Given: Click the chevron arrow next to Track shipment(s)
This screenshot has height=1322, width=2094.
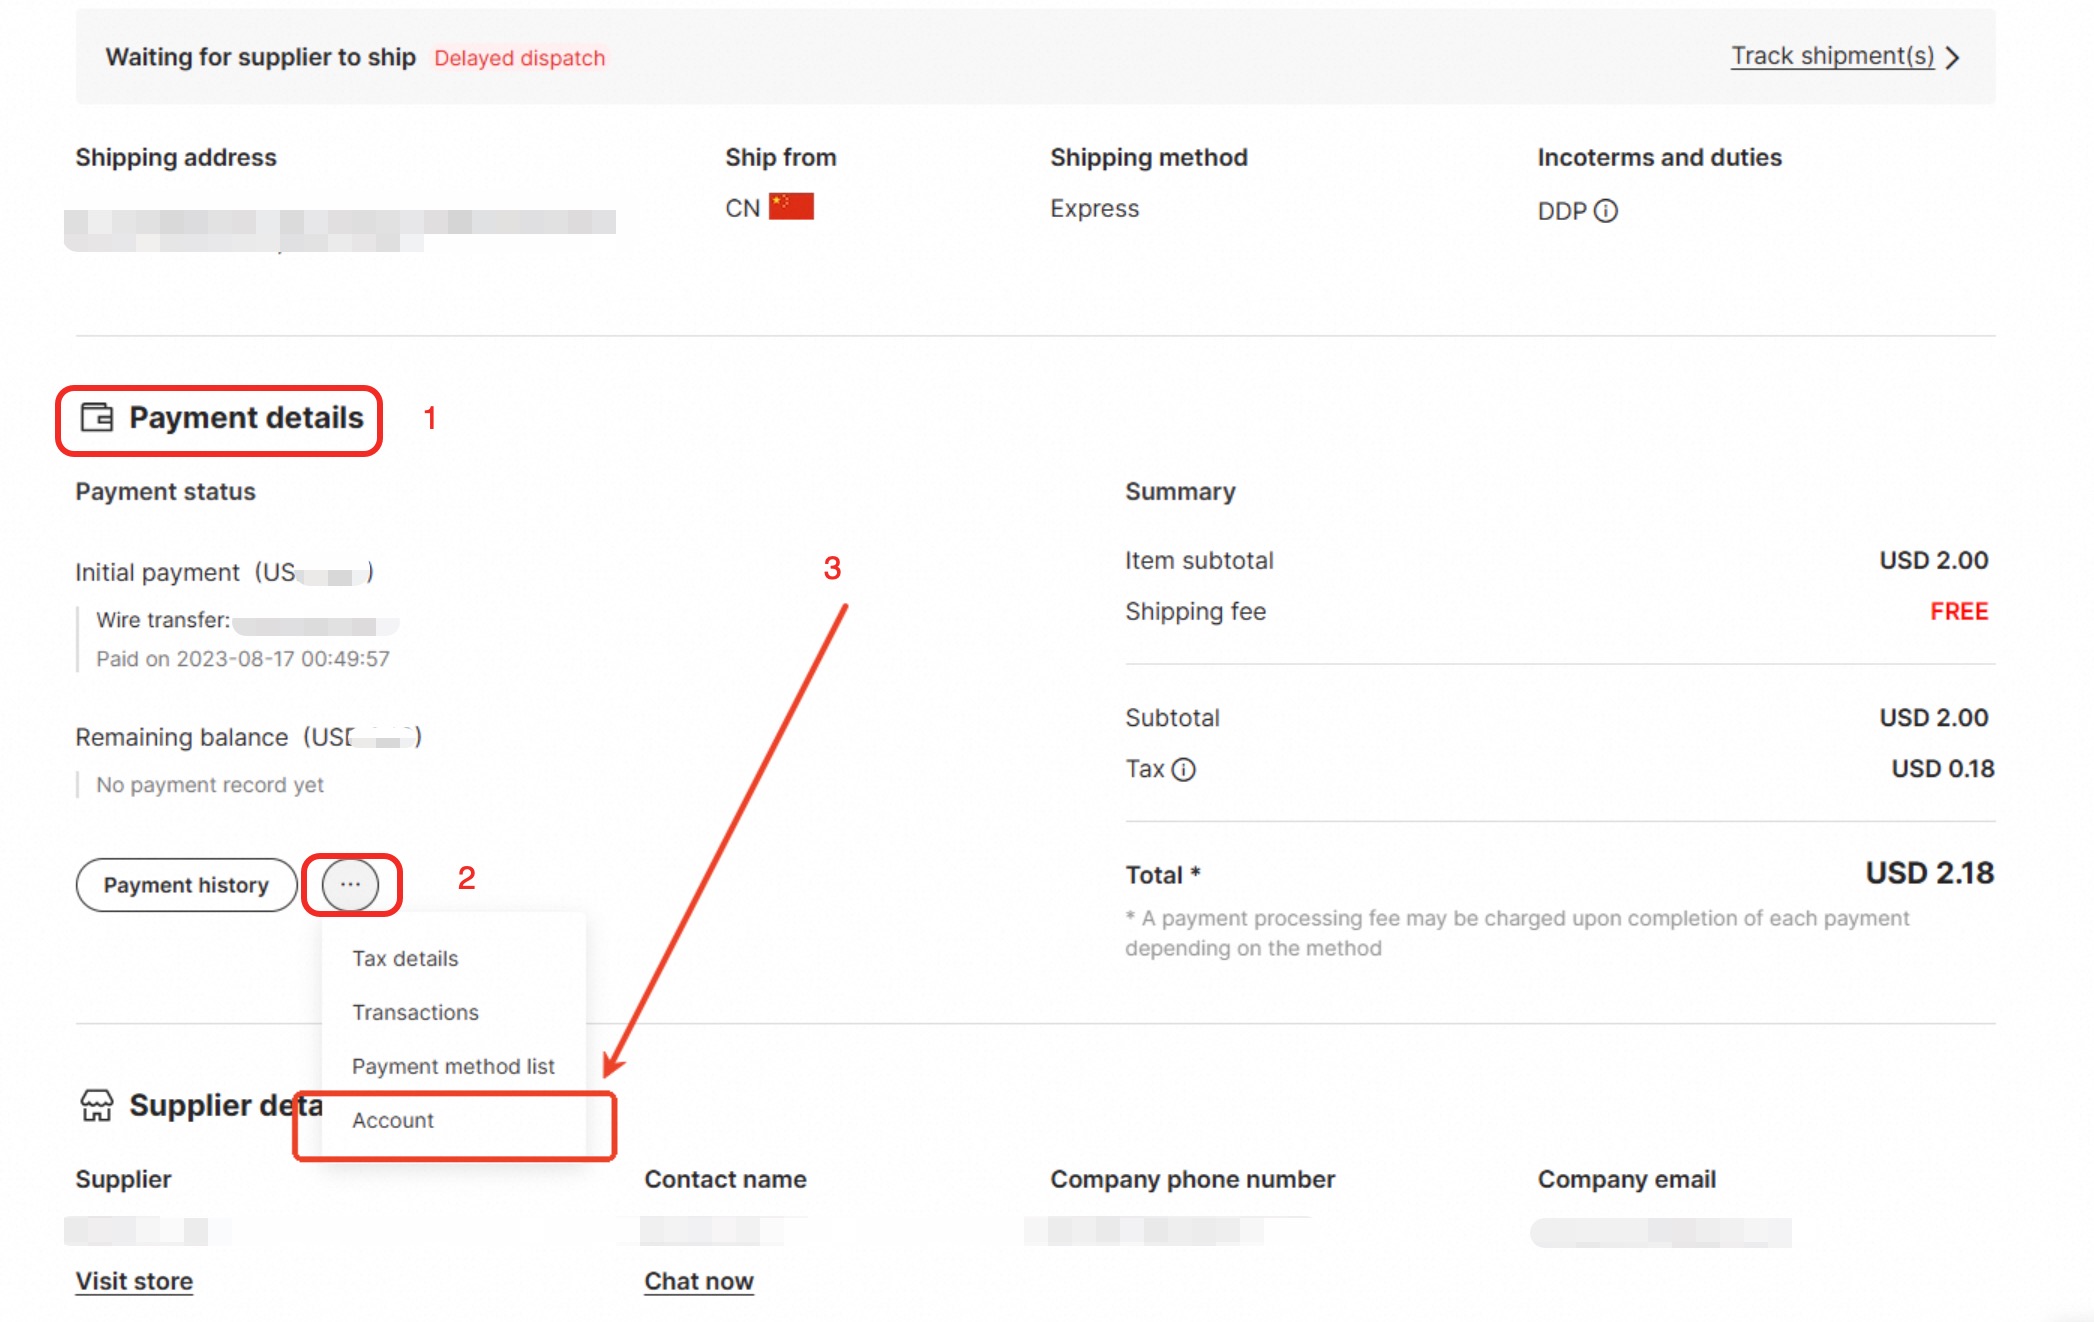Looking at the screenshot, I should (x=1952, y=58).
